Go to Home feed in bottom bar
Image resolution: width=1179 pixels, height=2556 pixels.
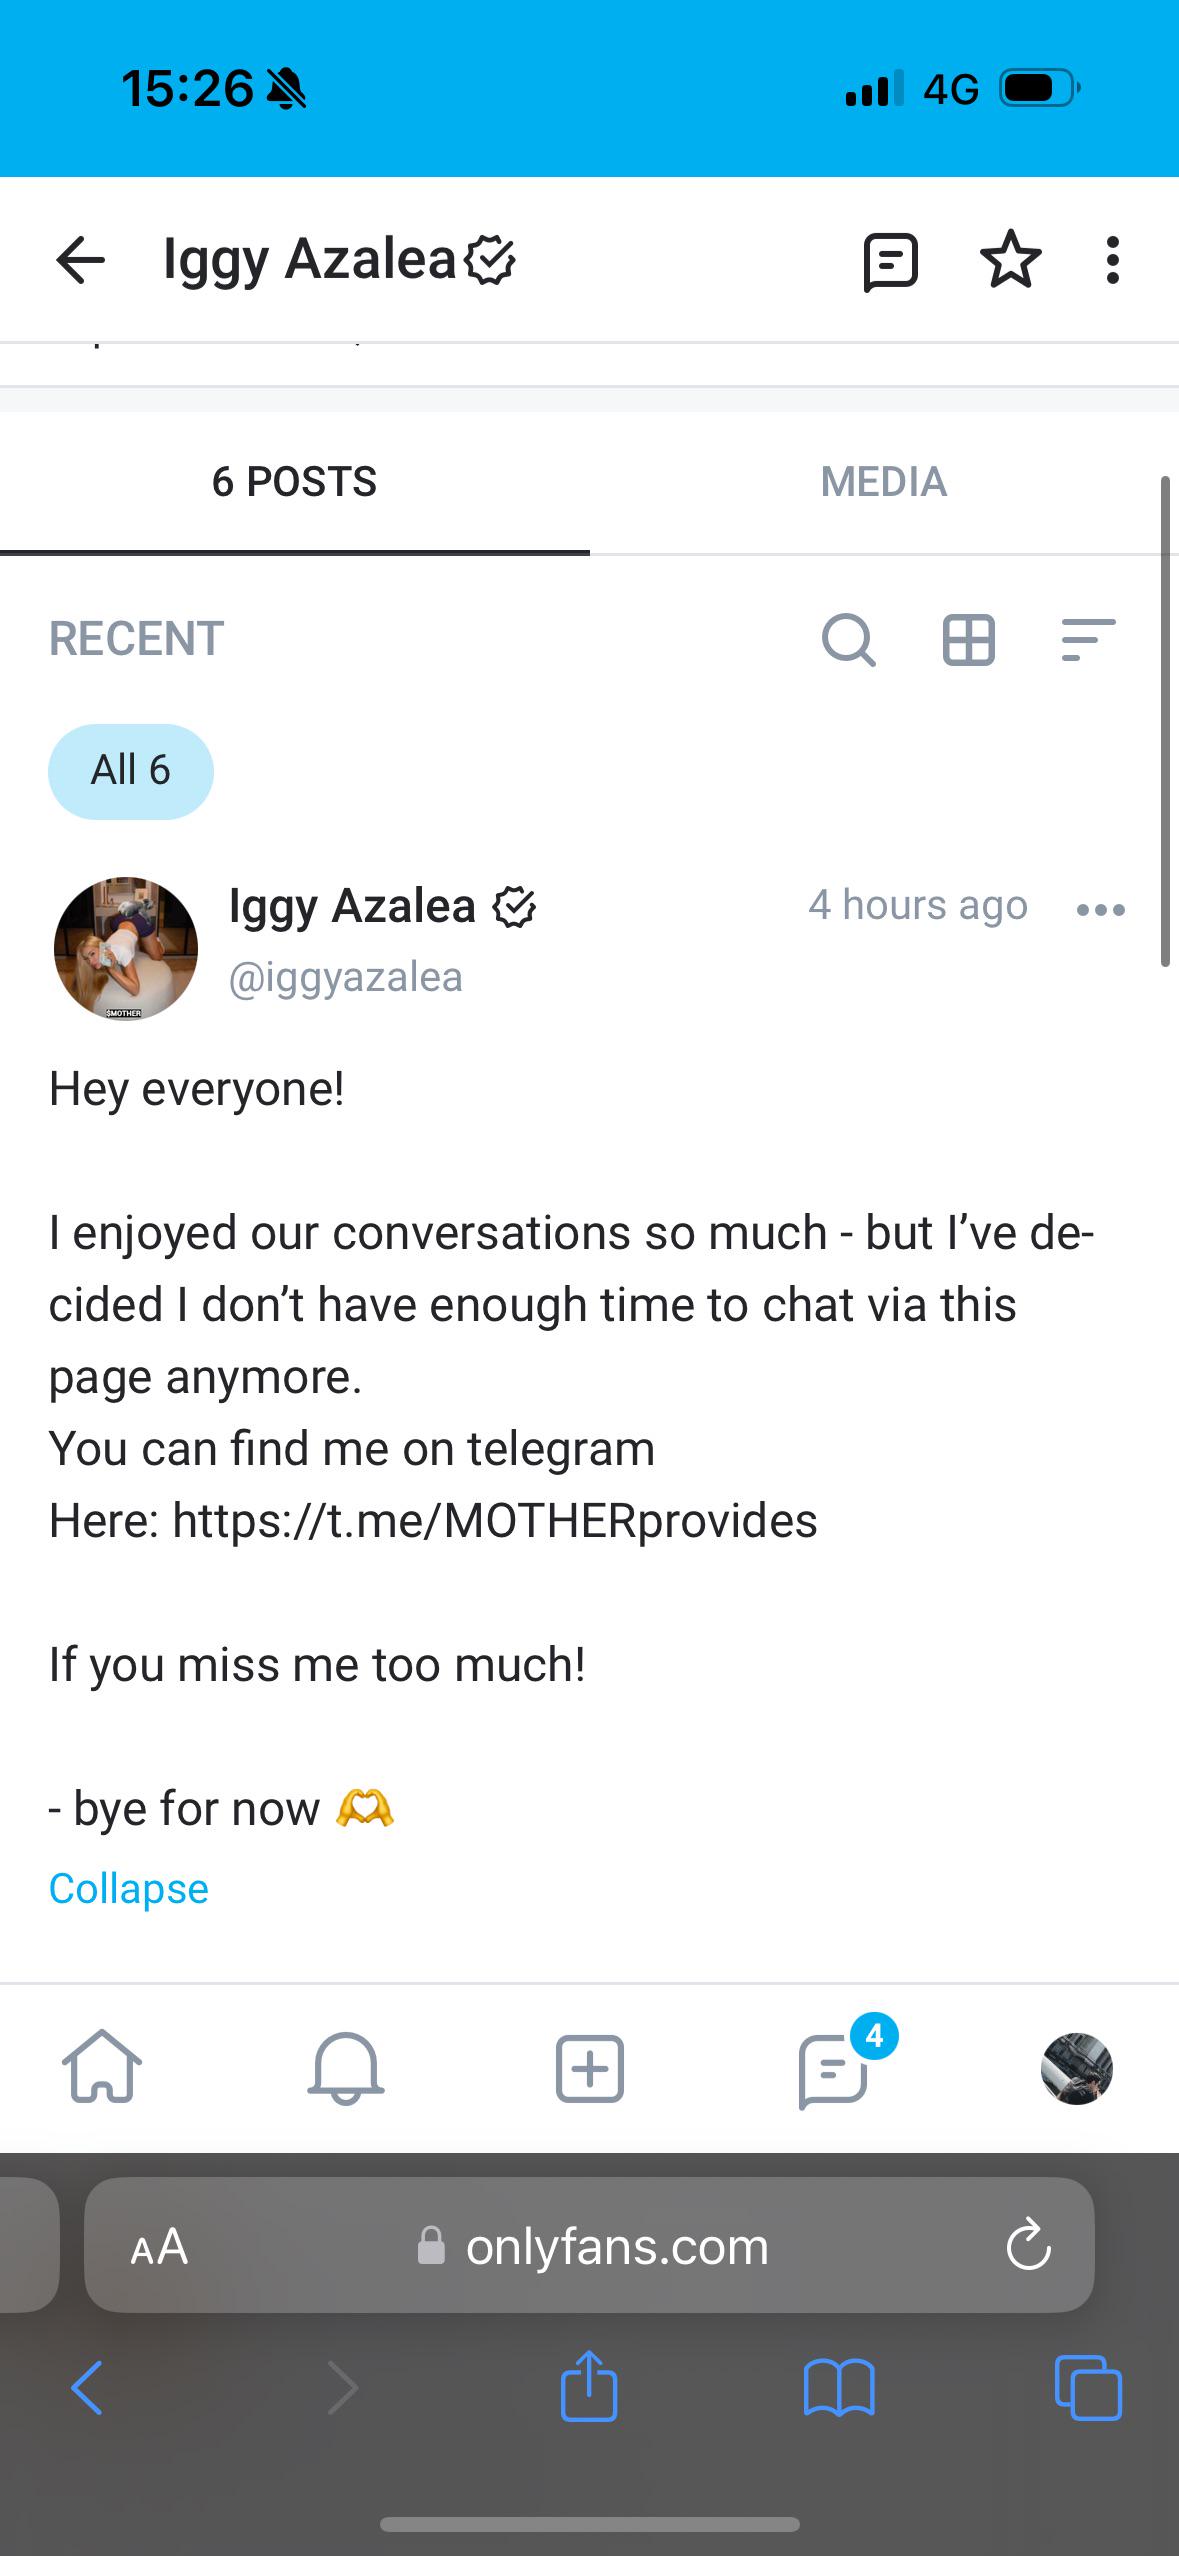click(x=102, y=2066)
